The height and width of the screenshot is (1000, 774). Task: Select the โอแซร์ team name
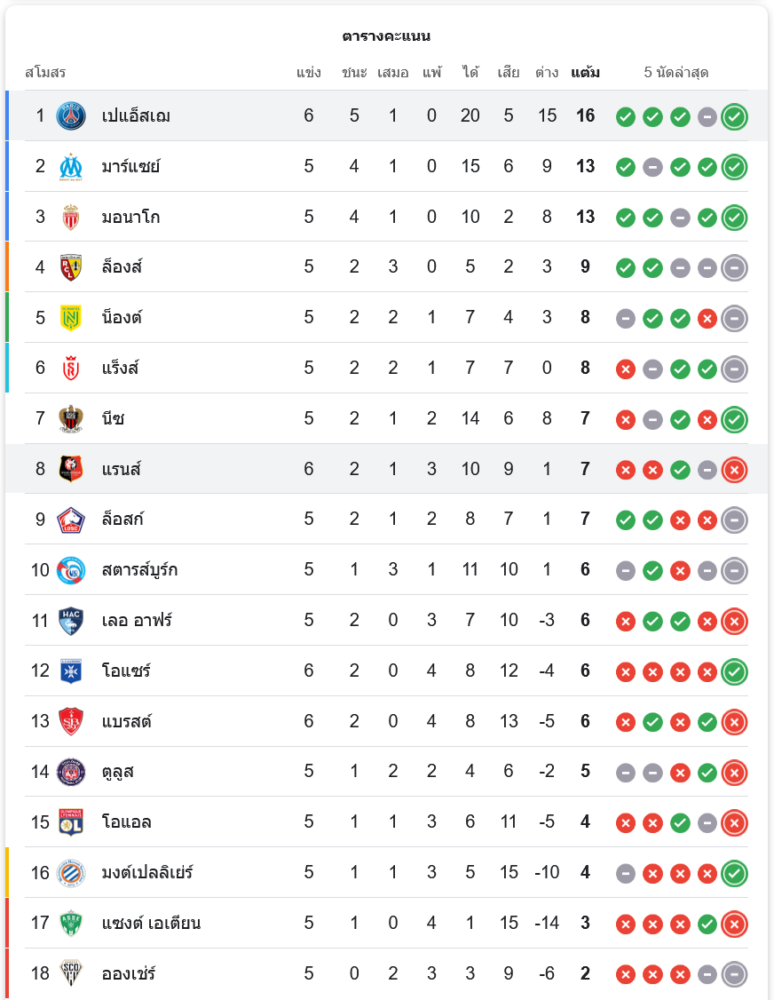pyautogui.click(x=126, y=671)
